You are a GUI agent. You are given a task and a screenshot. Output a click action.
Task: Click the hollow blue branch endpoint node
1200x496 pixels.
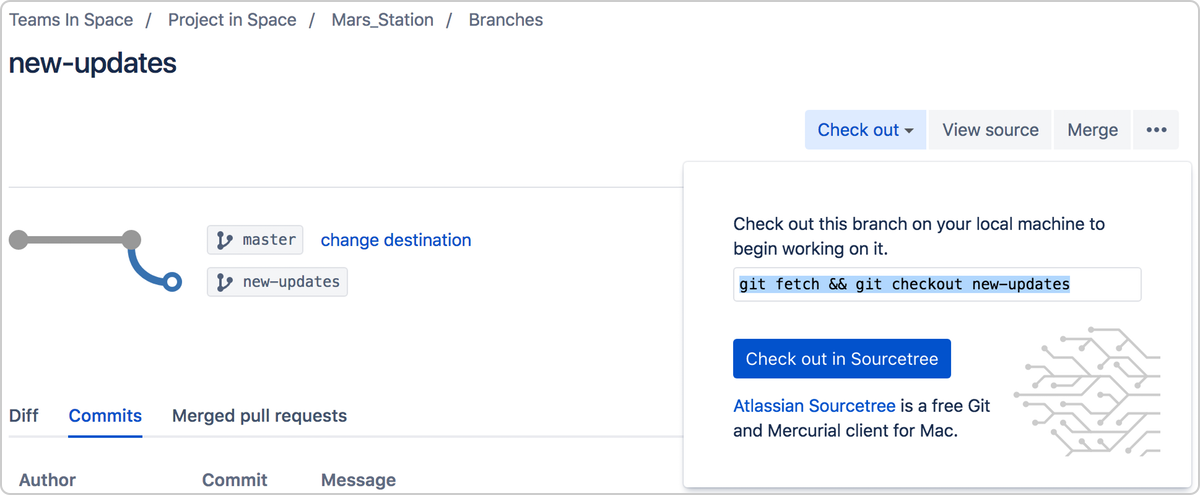(172, 282)
